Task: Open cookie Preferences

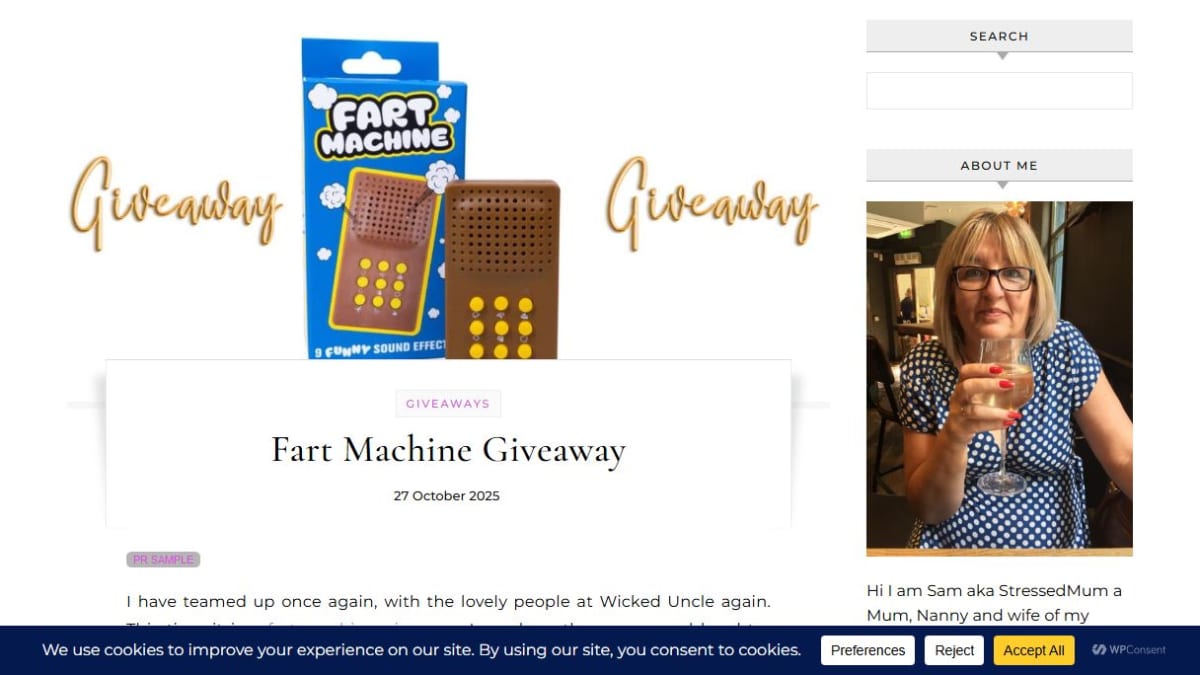Action: click(x=868, y=650)
